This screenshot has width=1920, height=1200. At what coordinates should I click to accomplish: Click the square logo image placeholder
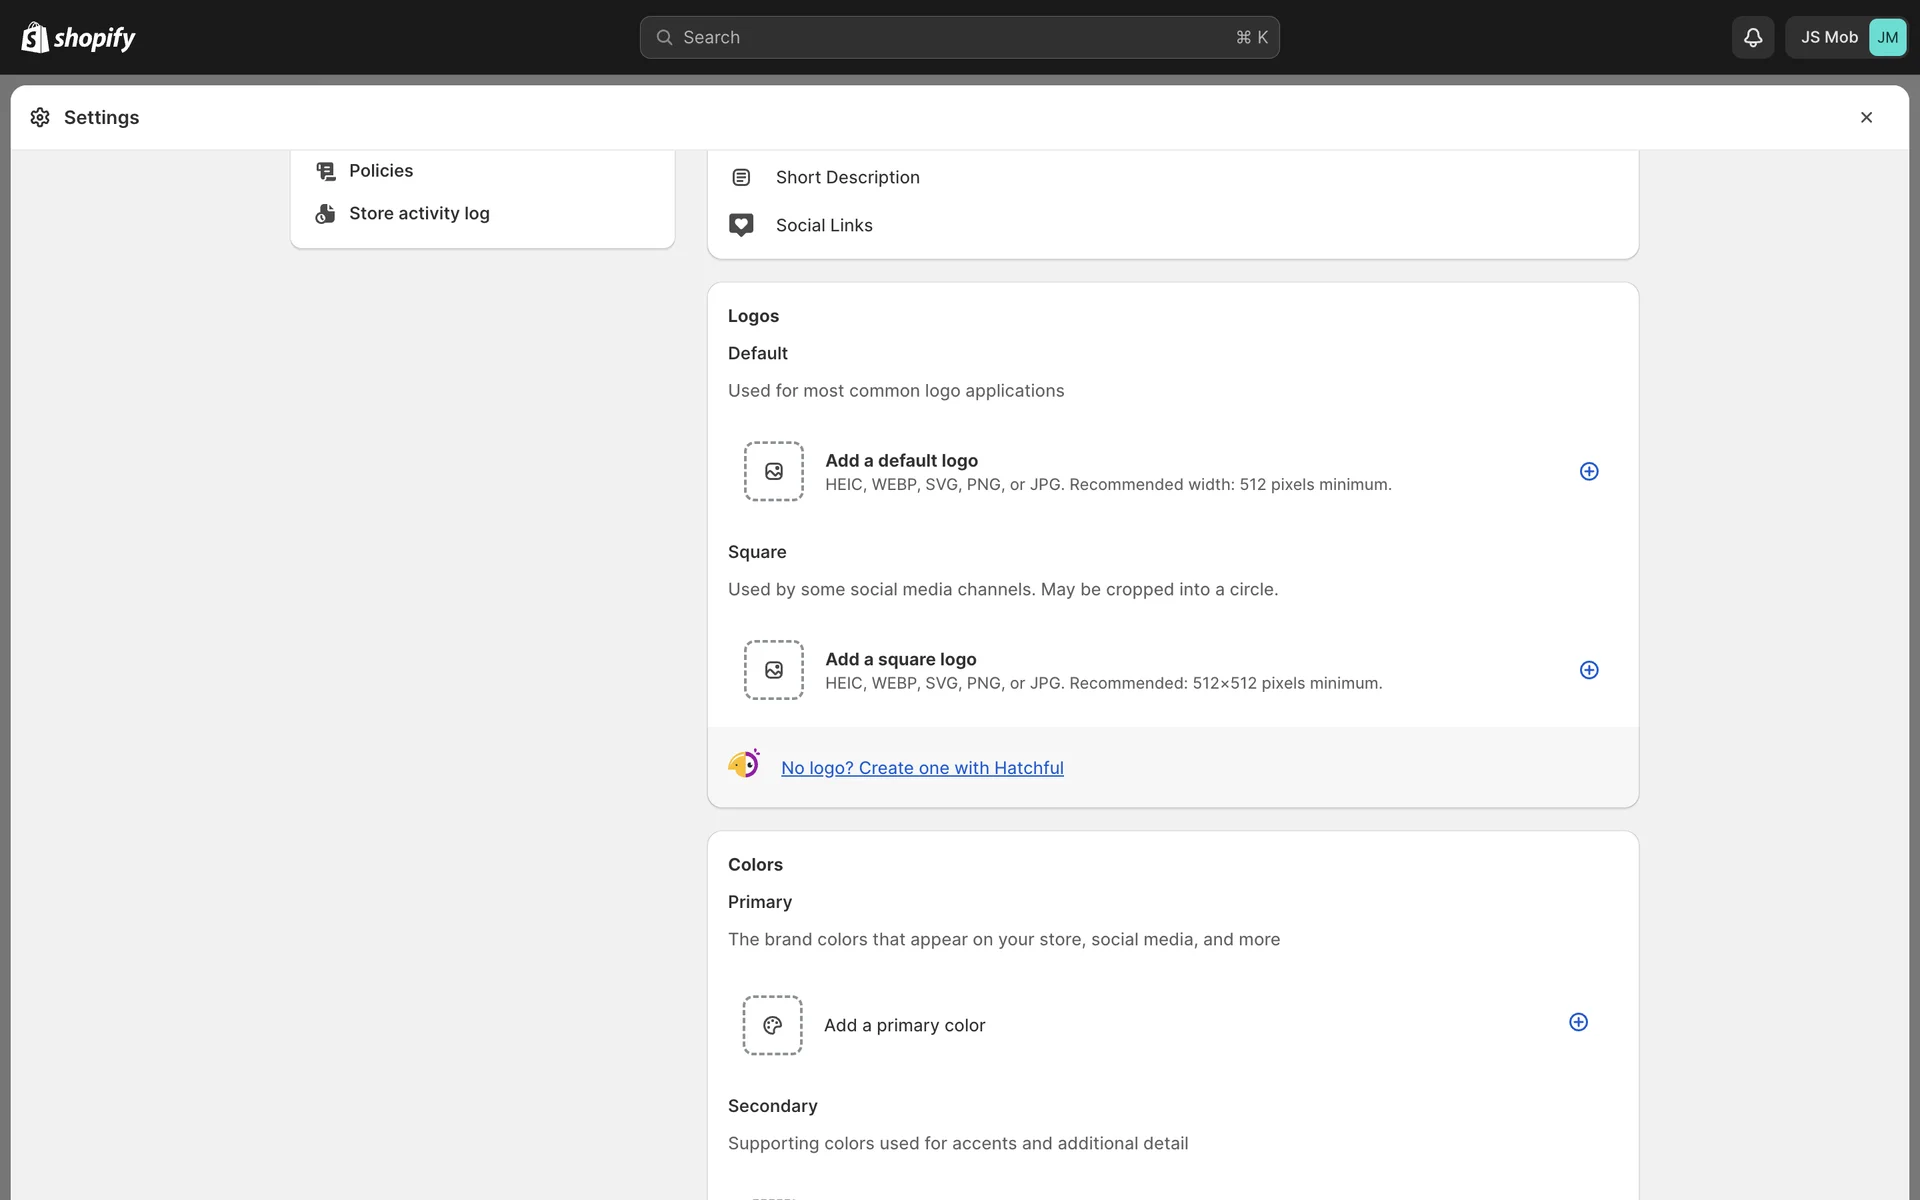(x=773, y=670)
